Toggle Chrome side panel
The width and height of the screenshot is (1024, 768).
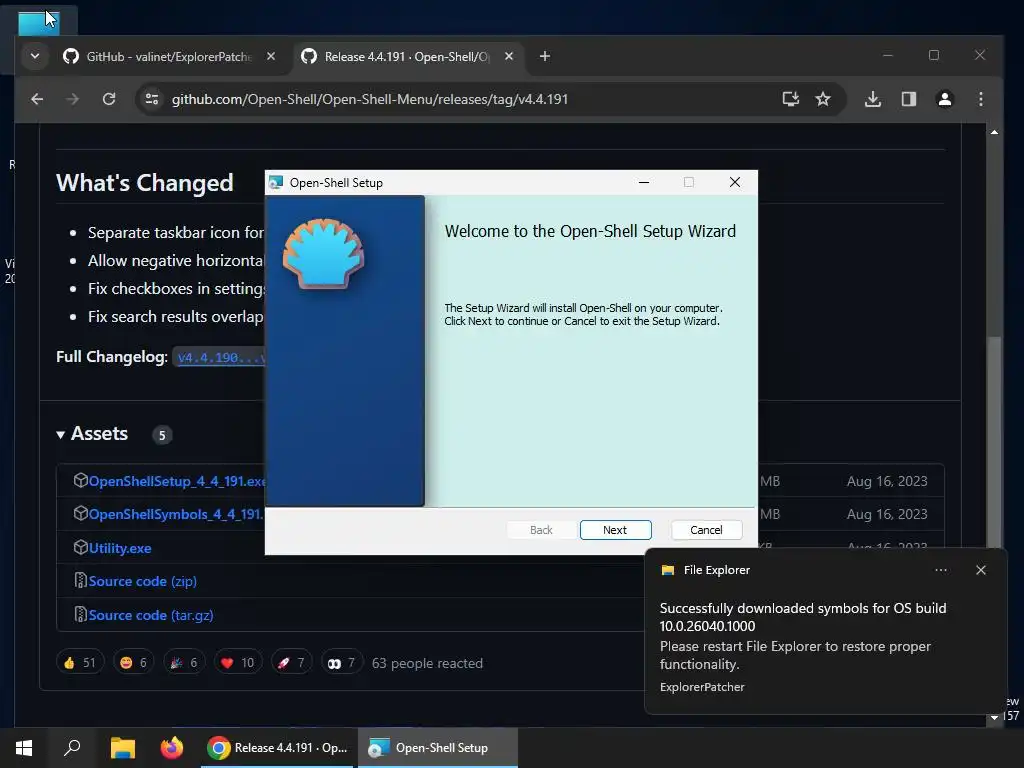(908, 99)
